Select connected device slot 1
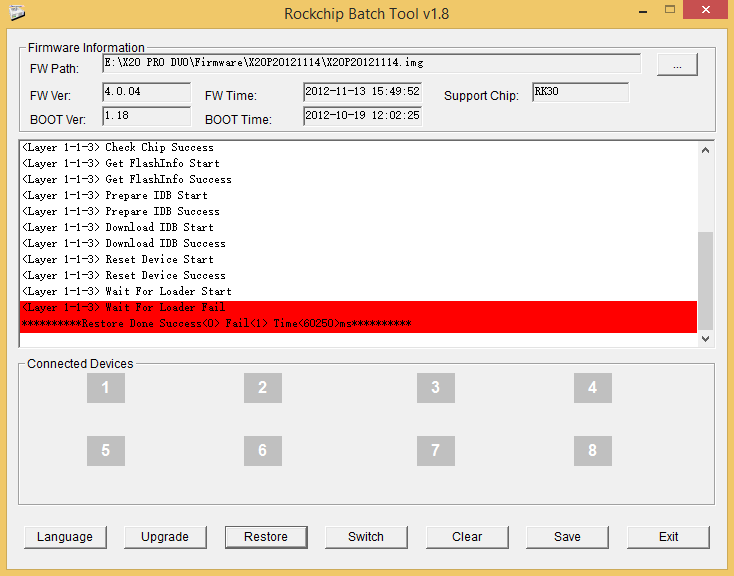The width and height of the screenshot is (734, 576). coord(106,388)
